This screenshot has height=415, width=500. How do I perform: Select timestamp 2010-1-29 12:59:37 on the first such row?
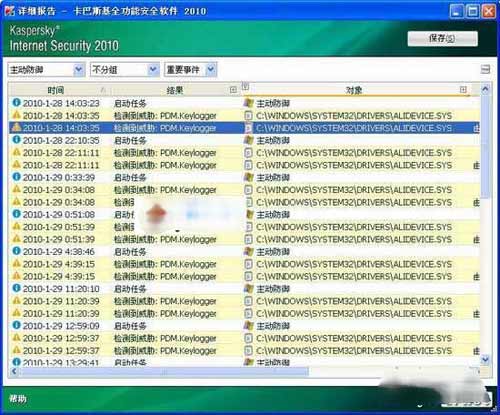click(x=61, y=338)
